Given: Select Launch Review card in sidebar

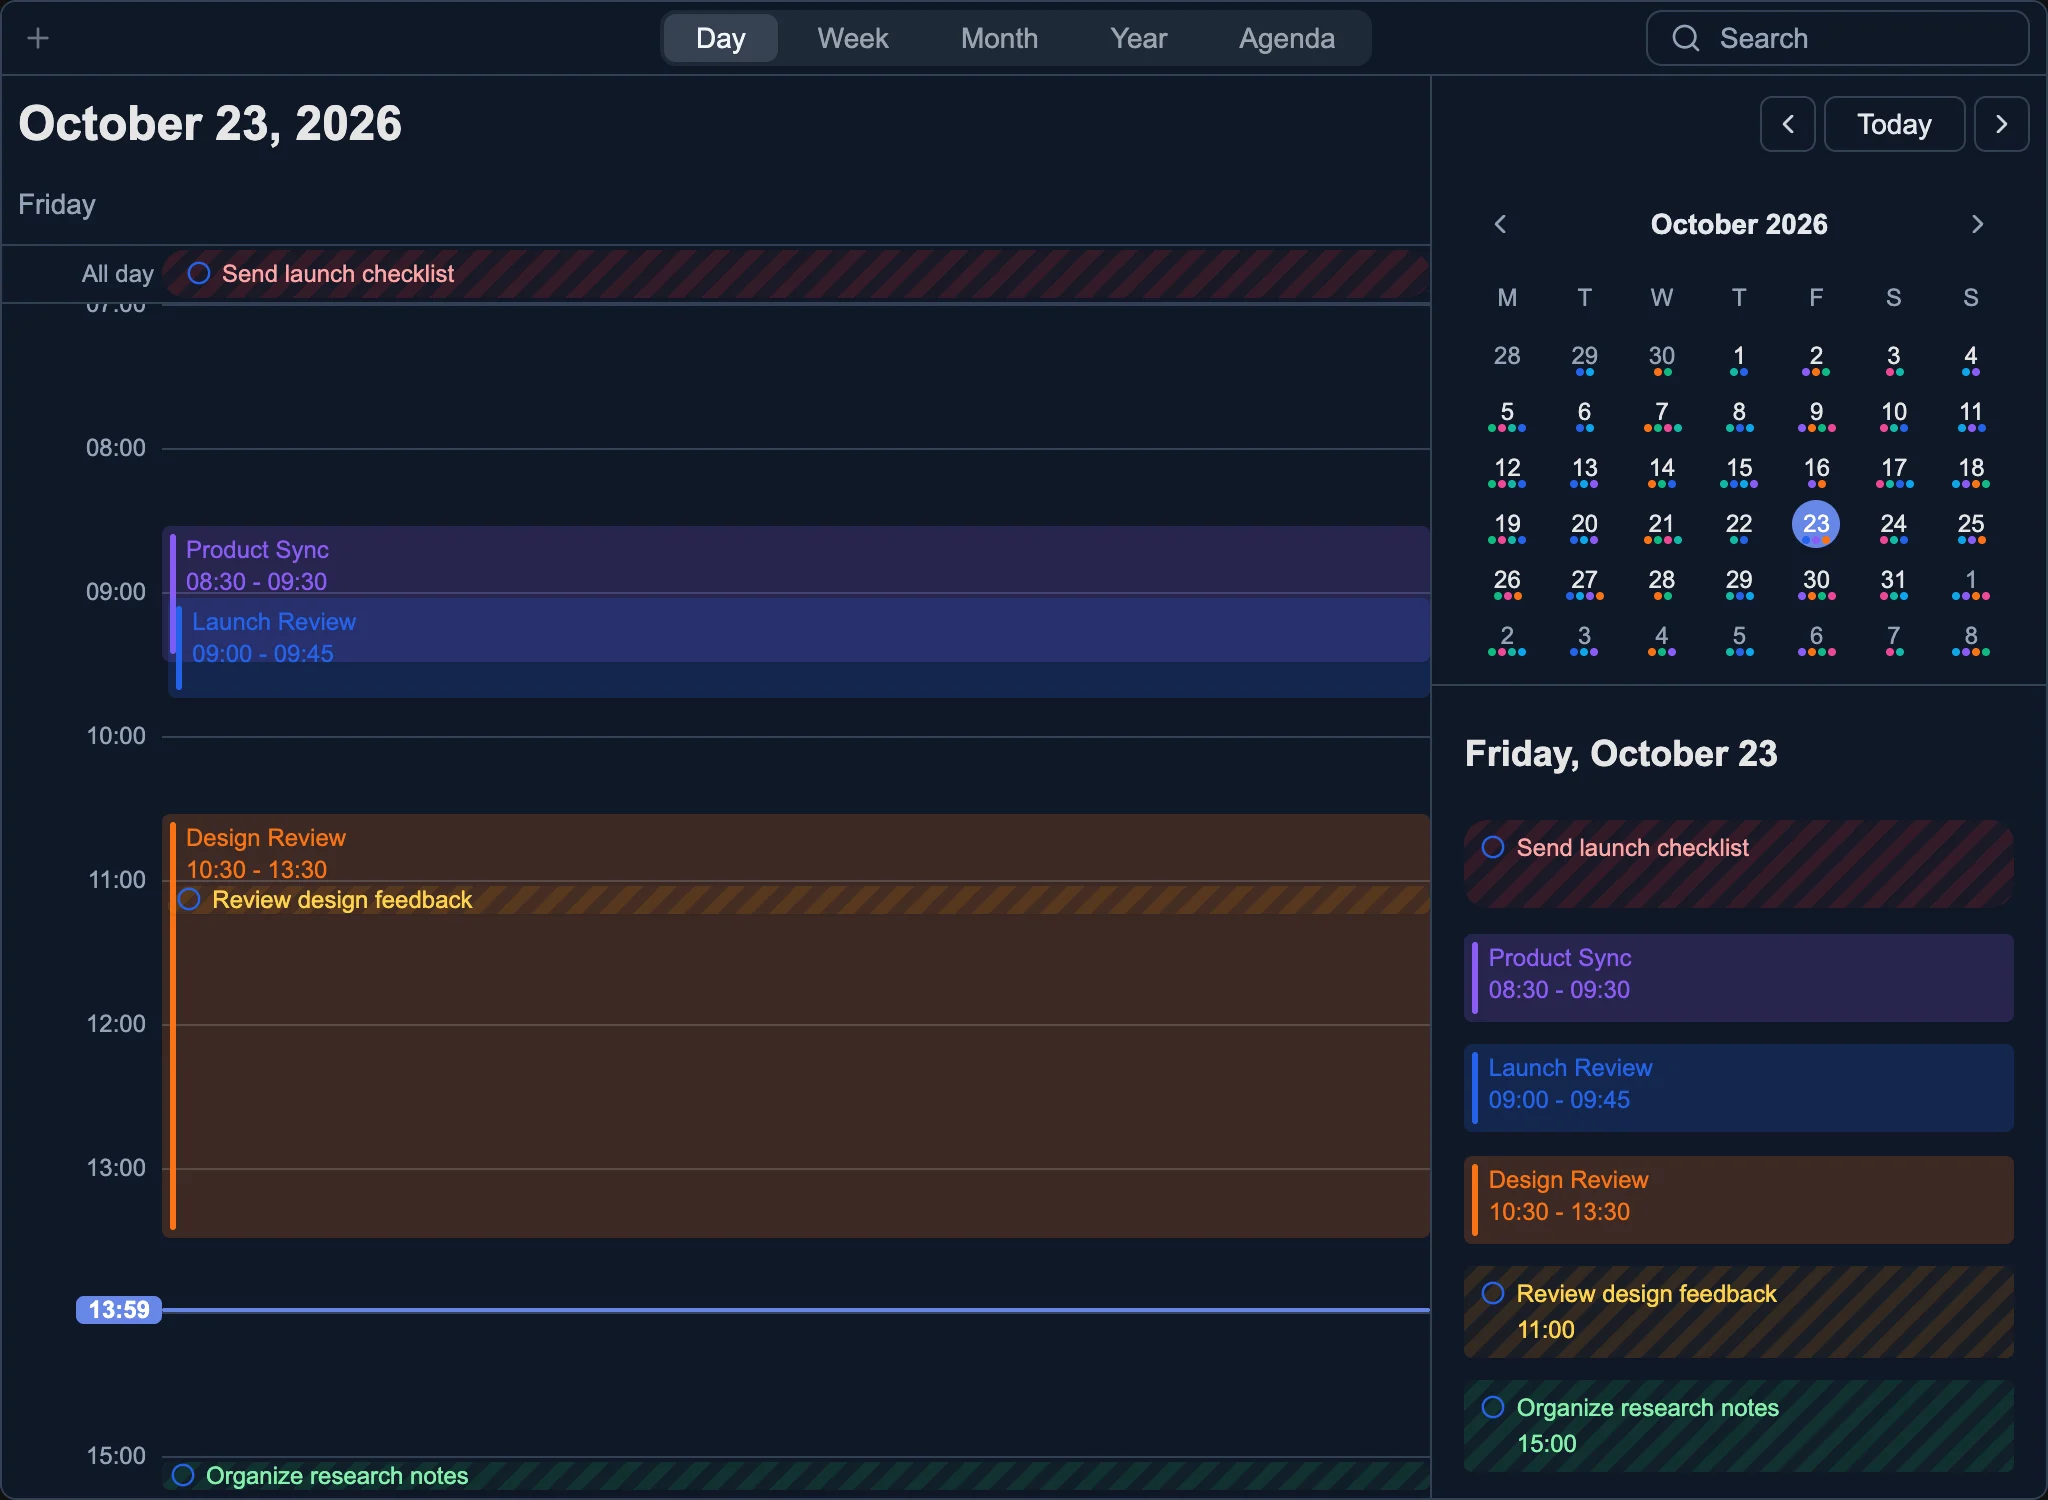Looking at the screenshot, I should point(1738,1087).
